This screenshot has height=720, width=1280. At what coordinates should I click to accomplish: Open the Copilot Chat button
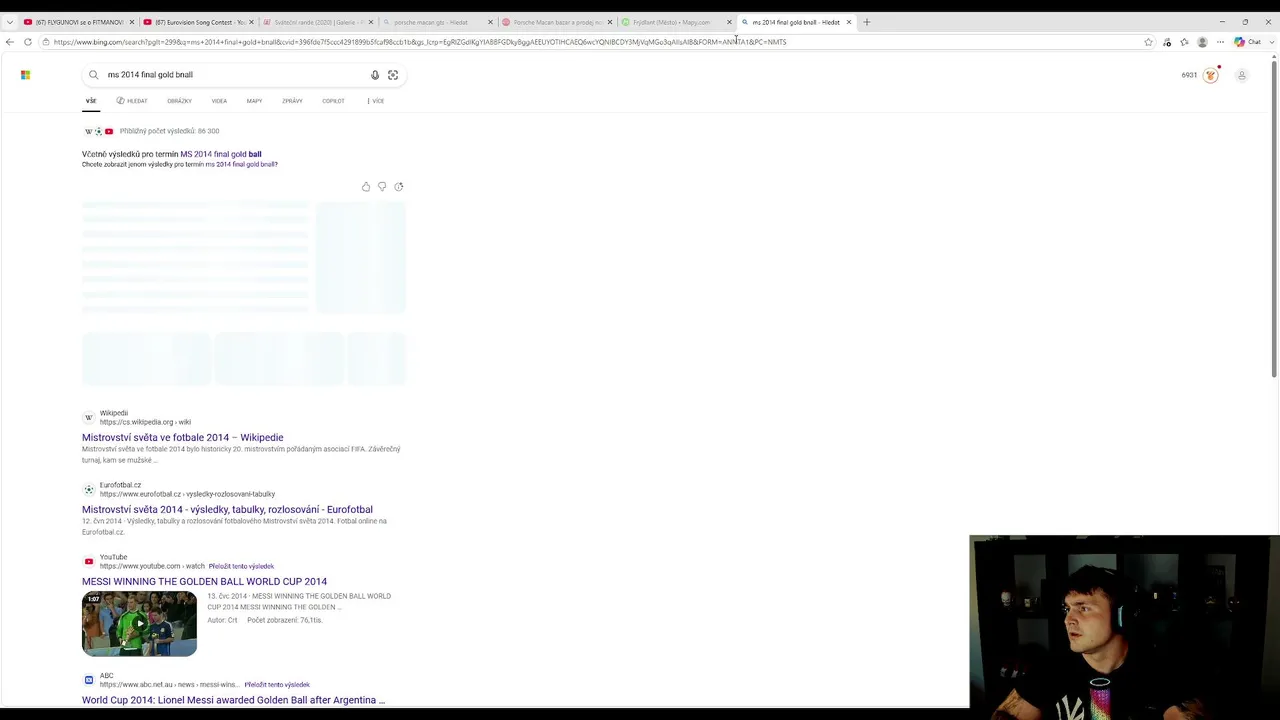click(x=1247, y=42)
